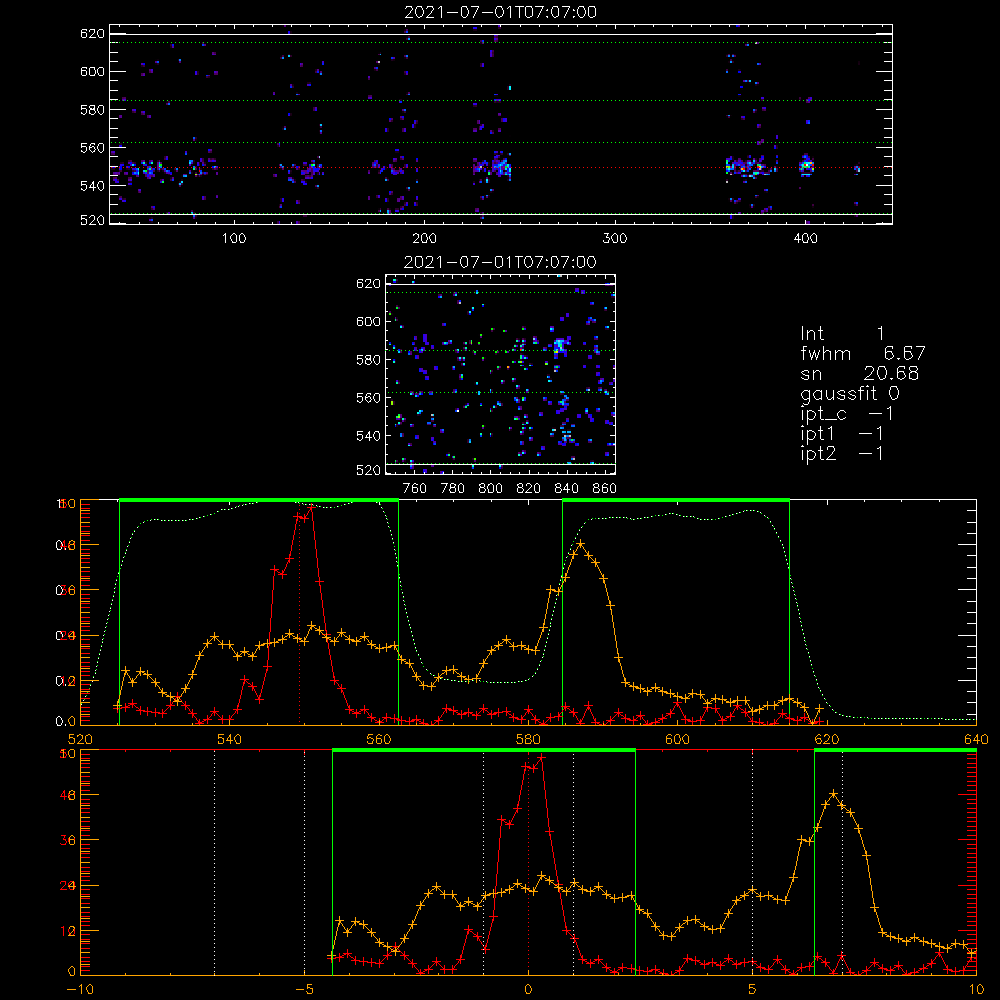Click y-axis label 540 of the wide top image
The image size is (1000, 1000).
point(92,186)
